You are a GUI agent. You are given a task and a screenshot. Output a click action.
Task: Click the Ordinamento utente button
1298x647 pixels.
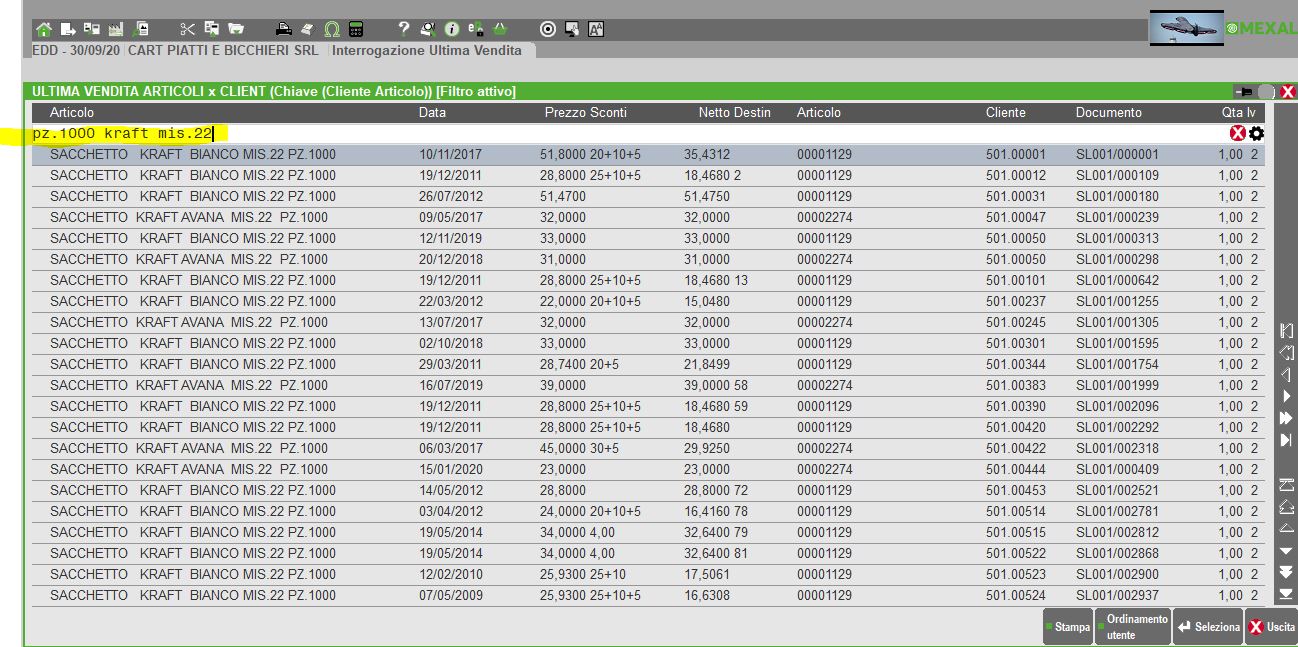pyautogui.click(x=1134, y=627)
